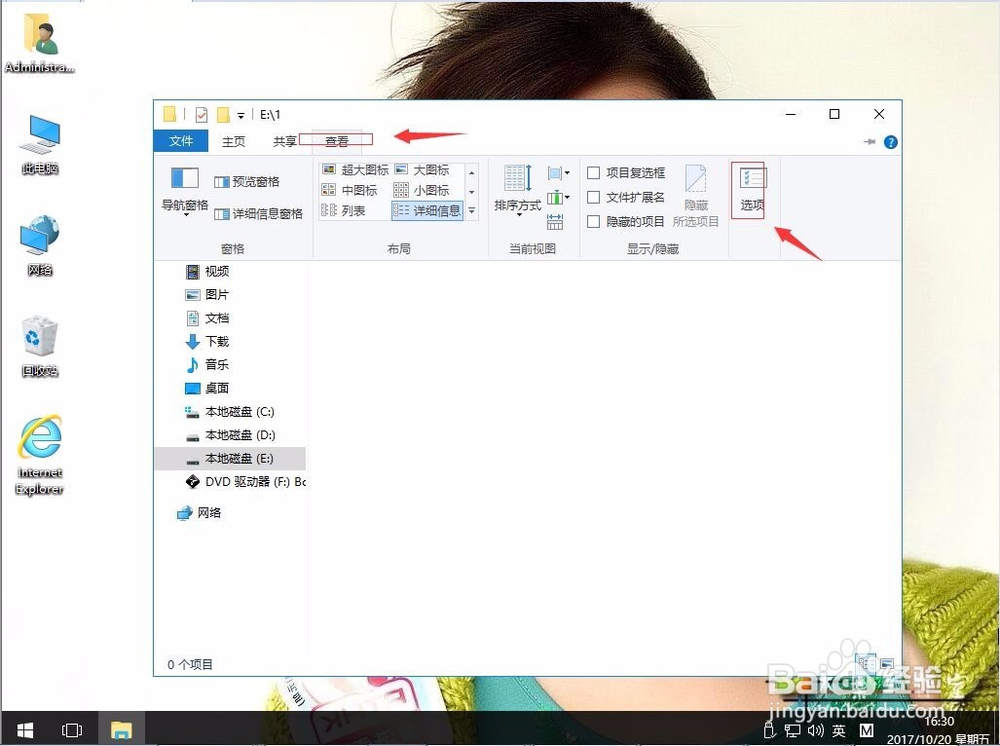Open the 排序方式 sort by menu
Screen dimensions: 1000x746
point(517,190)
